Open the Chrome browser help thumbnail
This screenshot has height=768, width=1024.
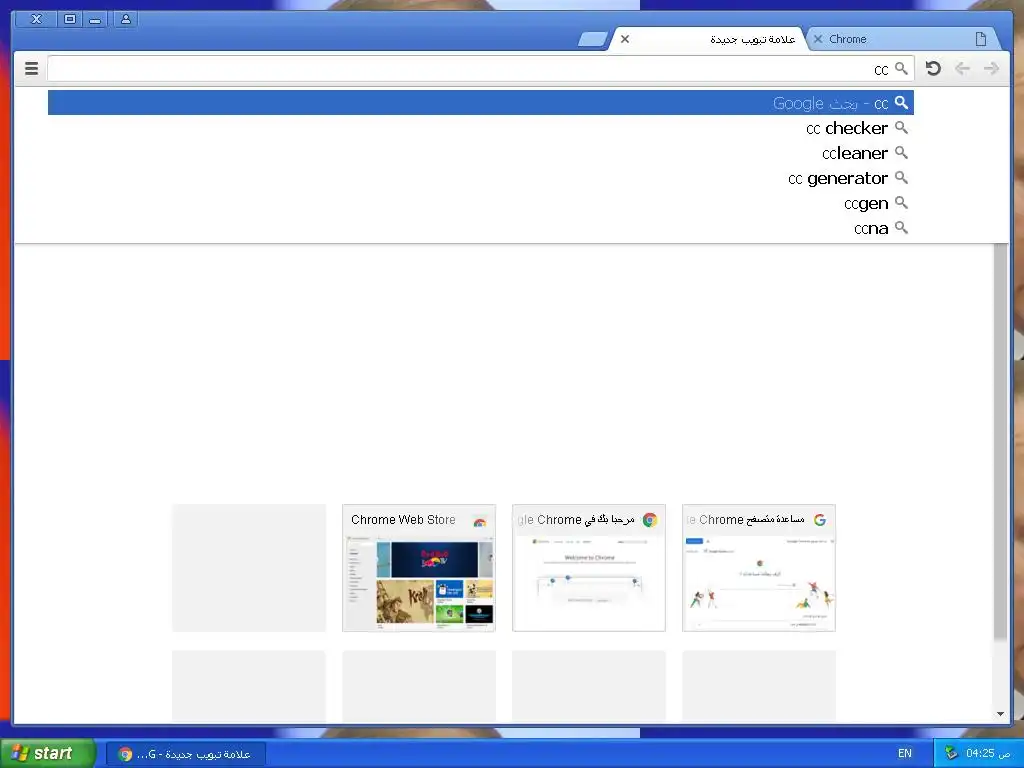click(x=758, y=568)
